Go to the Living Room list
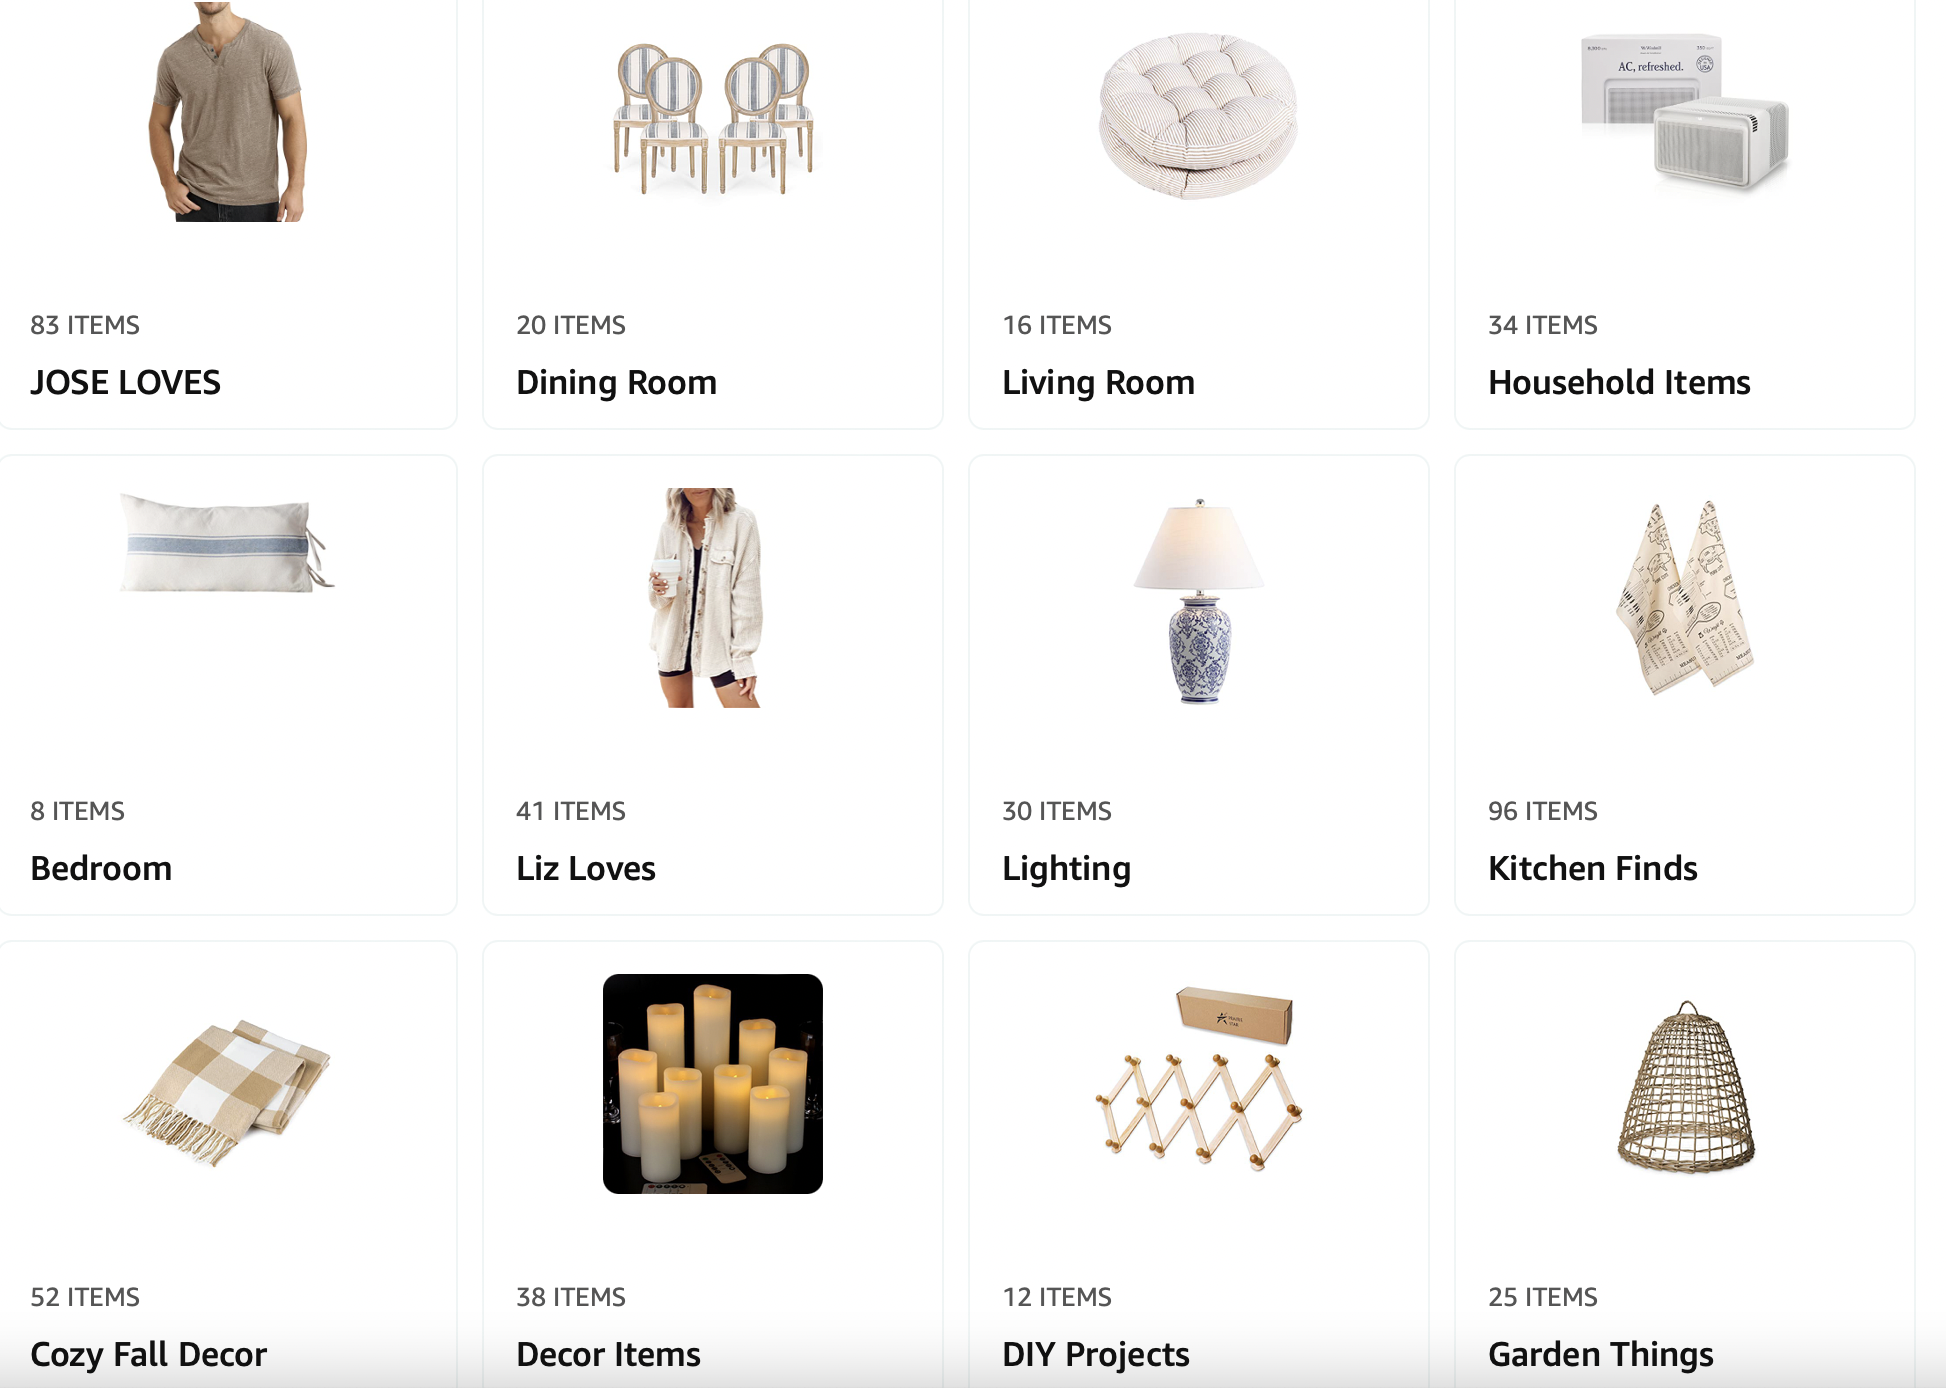The width and height of the screenshot is (1946, 1388). click(1098, 382)
